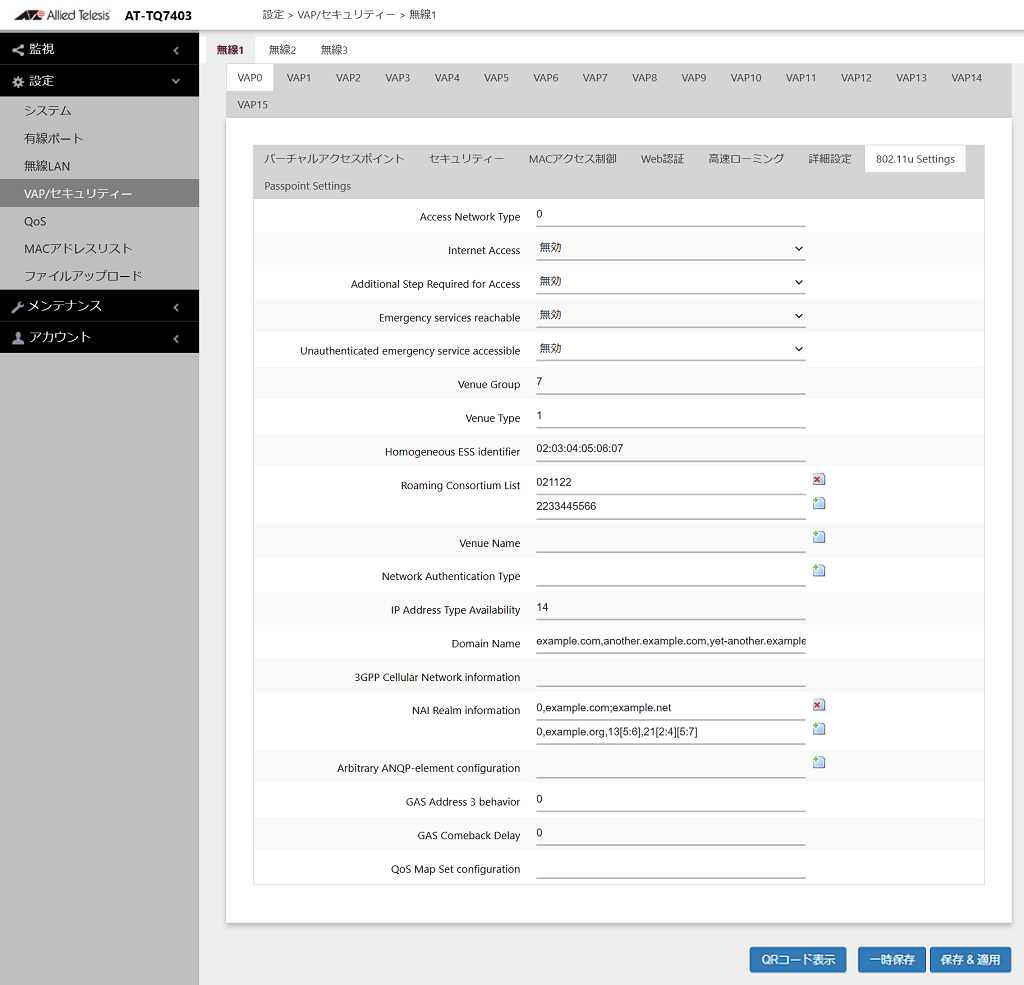Add a Venue Name entry

pyautogui.click(x=818, y=537)
